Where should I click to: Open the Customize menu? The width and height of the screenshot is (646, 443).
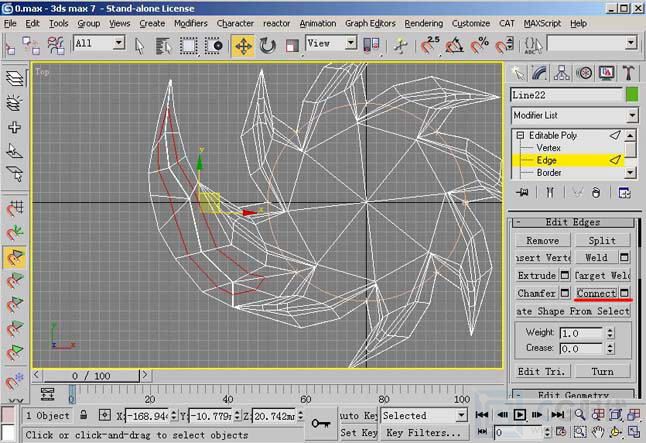click(471, 23)
